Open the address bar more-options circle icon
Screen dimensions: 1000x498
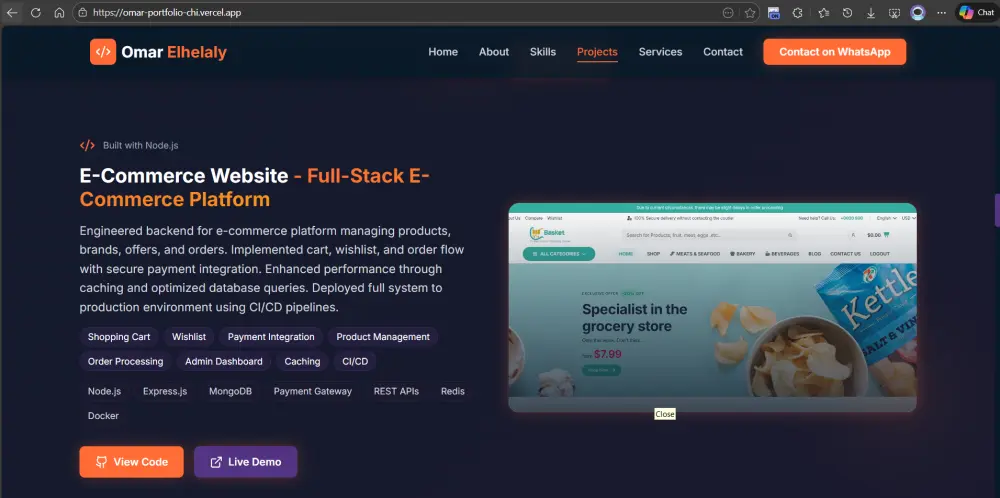[x=728, y=13]
